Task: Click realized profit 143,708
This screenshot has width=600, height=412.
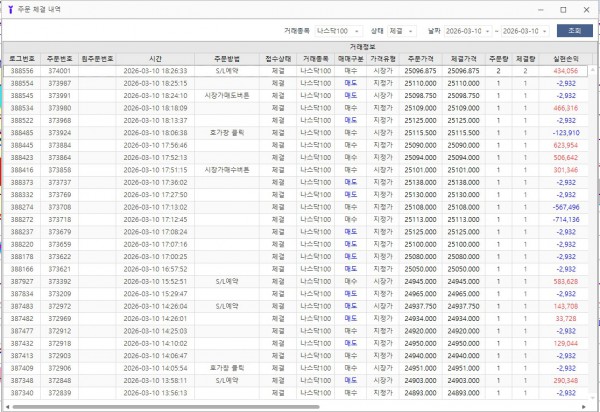Action: (x=566, y=306)
